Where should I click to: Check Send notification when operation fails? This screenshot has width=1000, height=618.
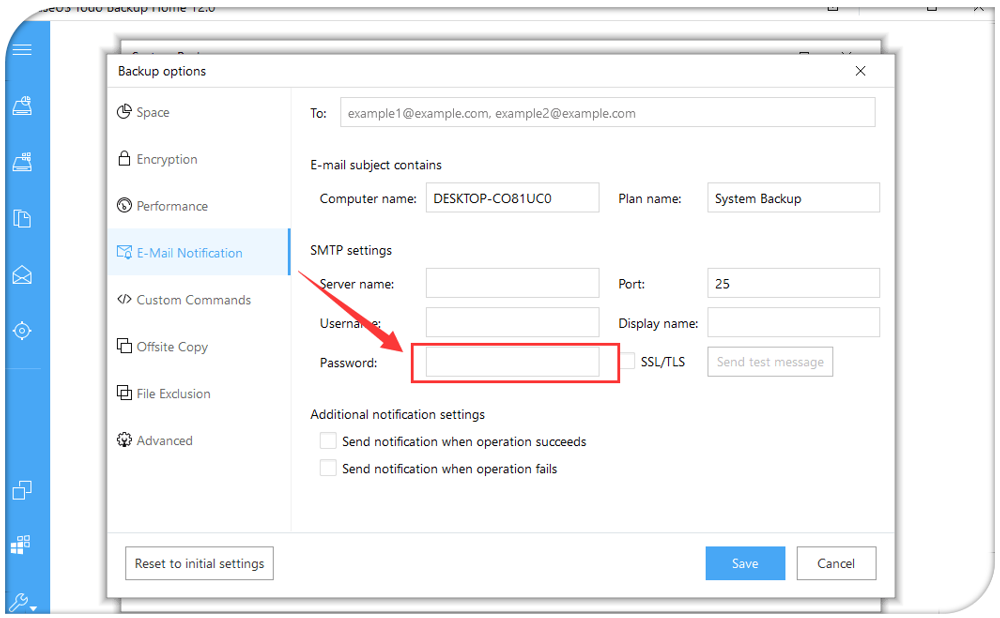(x=328, y=468)
